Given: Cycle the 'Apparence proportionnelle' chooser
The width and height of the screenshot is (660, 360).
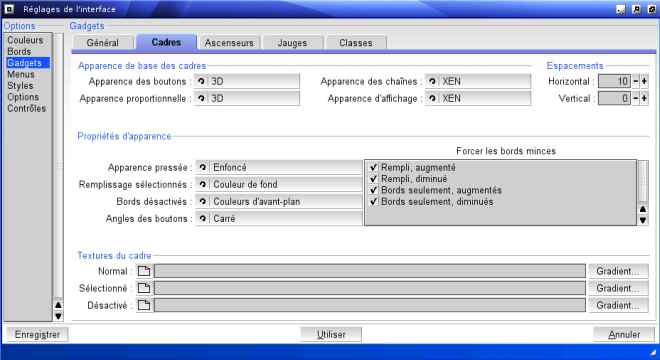Looking at the screenshot, I should click(x=247, y=99).
